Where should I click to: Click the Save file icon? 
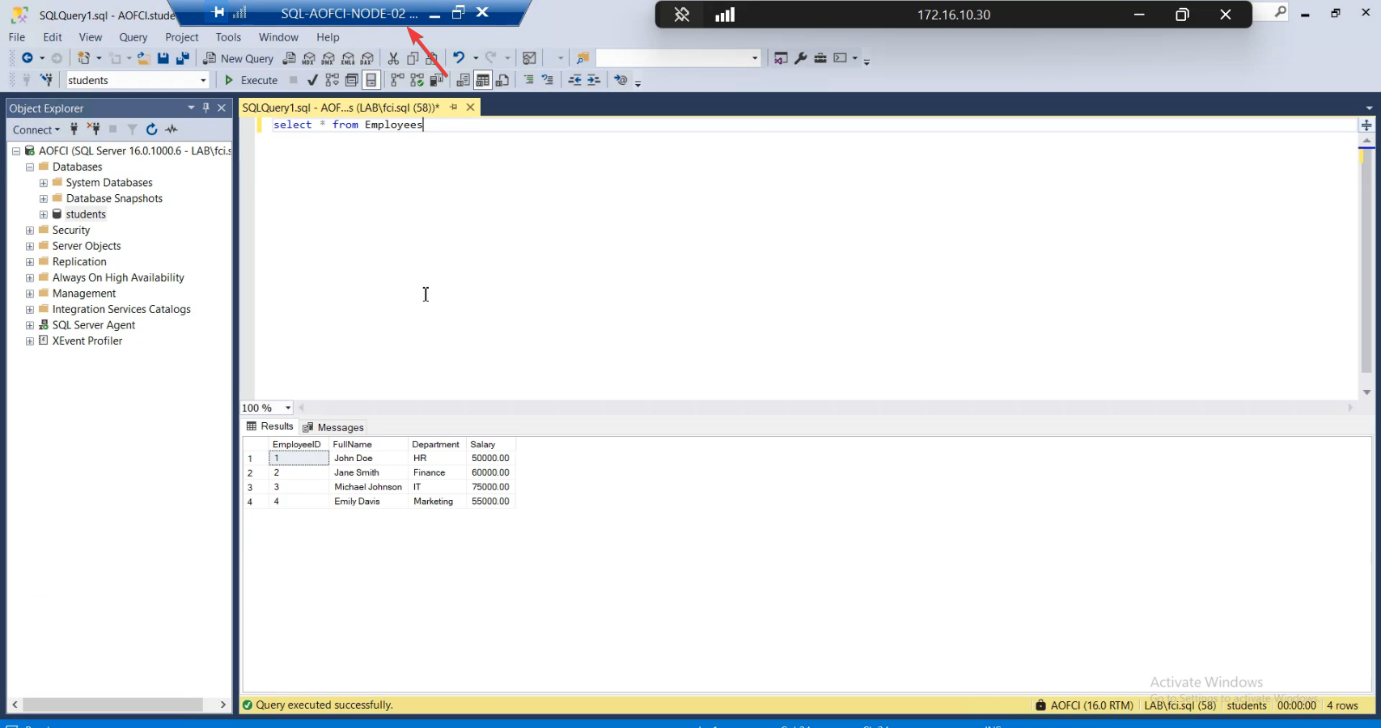tap(163, 58)
